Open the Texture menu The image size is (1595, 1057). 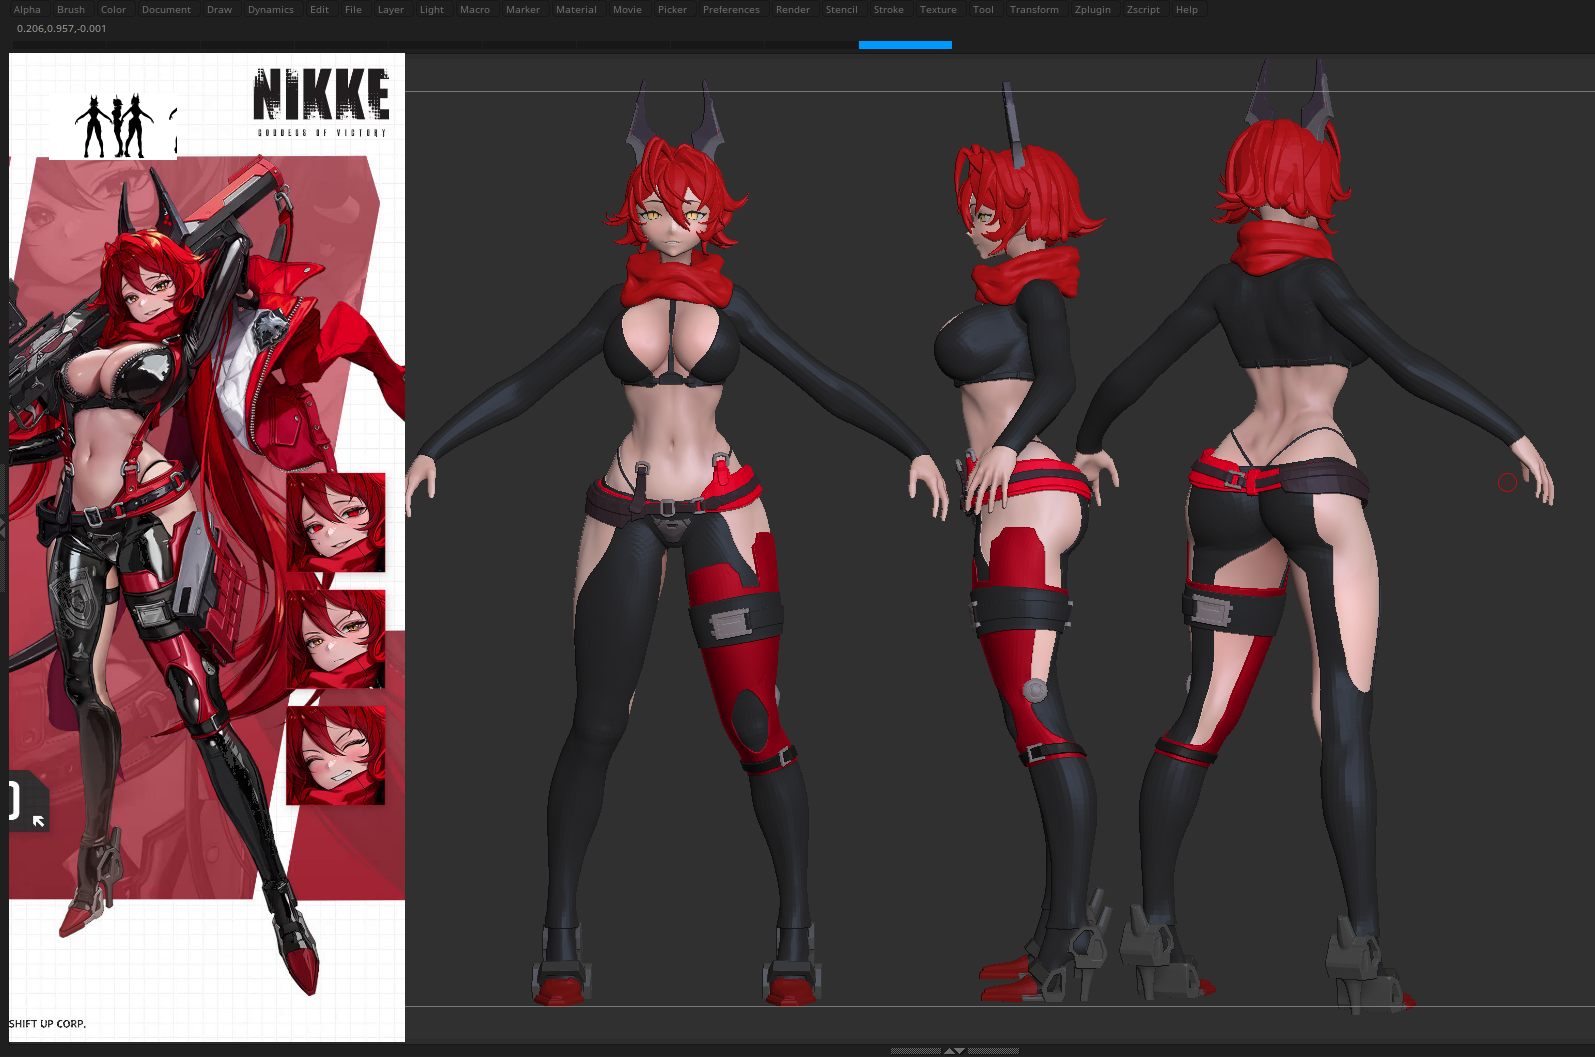[x=938, y=10]
